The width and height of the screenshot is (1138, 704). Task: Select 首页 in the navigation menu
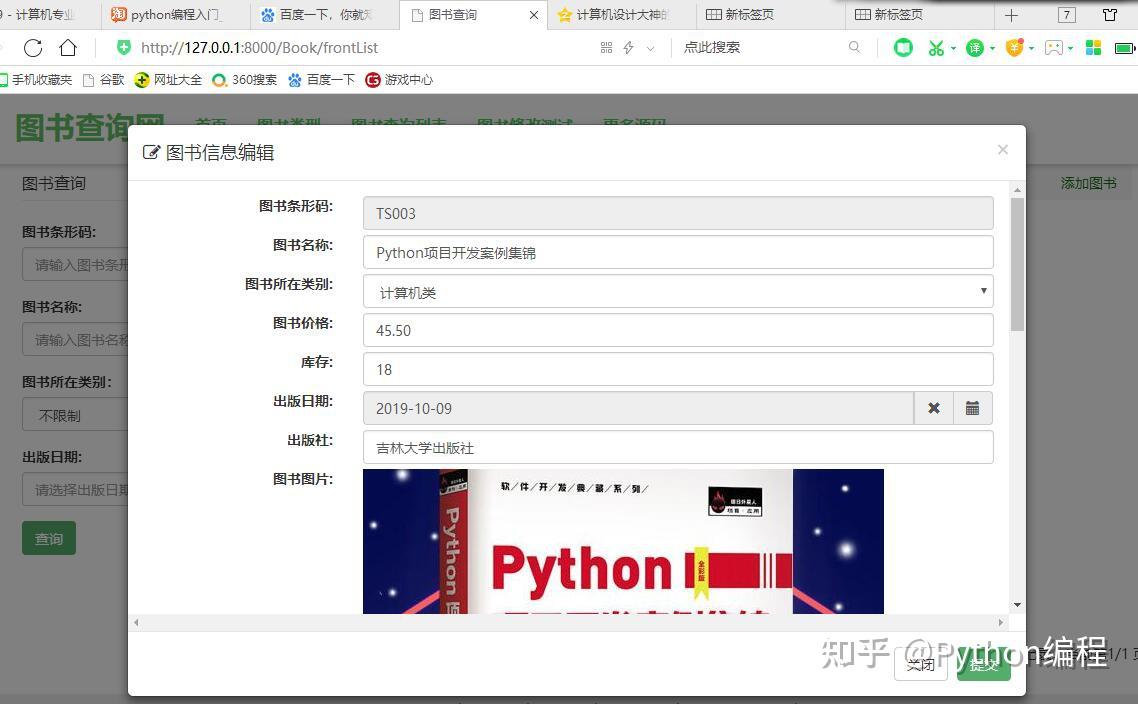pyautogui.click(x=213, y=122)
